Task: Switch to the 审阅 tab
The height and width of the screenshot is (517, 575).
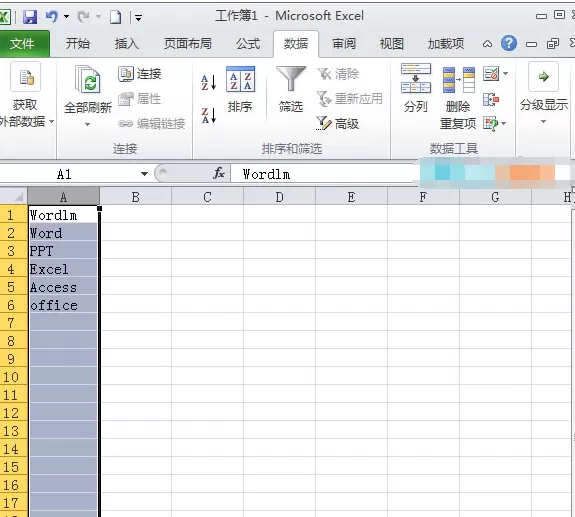Action: [344, 44]
